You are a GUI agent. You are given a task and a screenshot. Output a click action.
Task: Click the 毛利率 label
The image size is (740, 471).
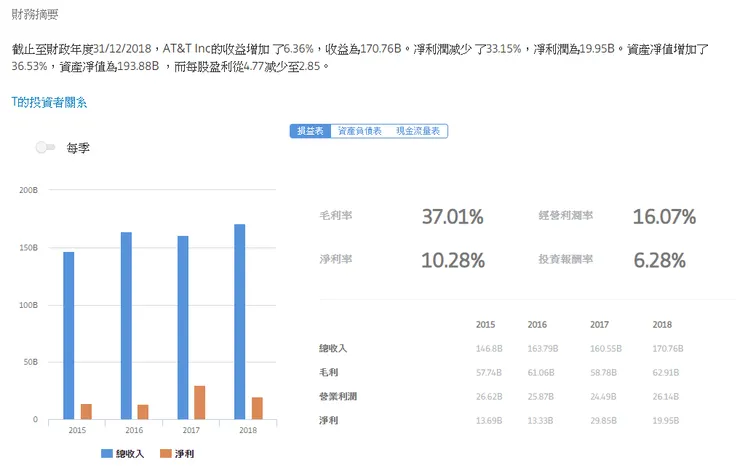(x=336, y=216)
